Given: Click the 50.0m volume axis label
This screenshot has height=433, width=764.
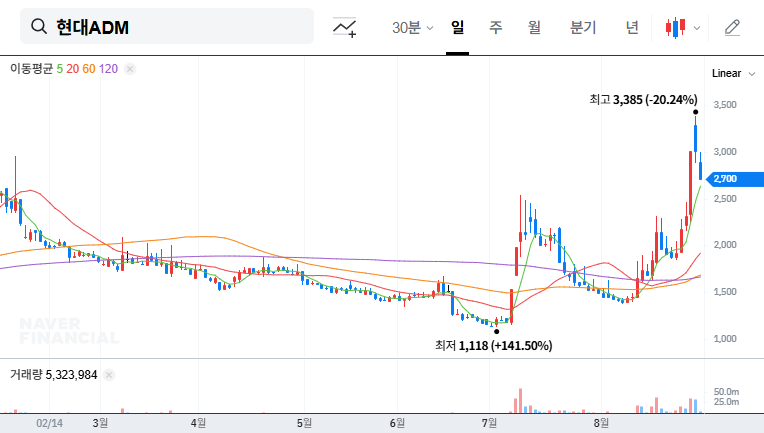Looking at the screenshot, I should (726, 392).
